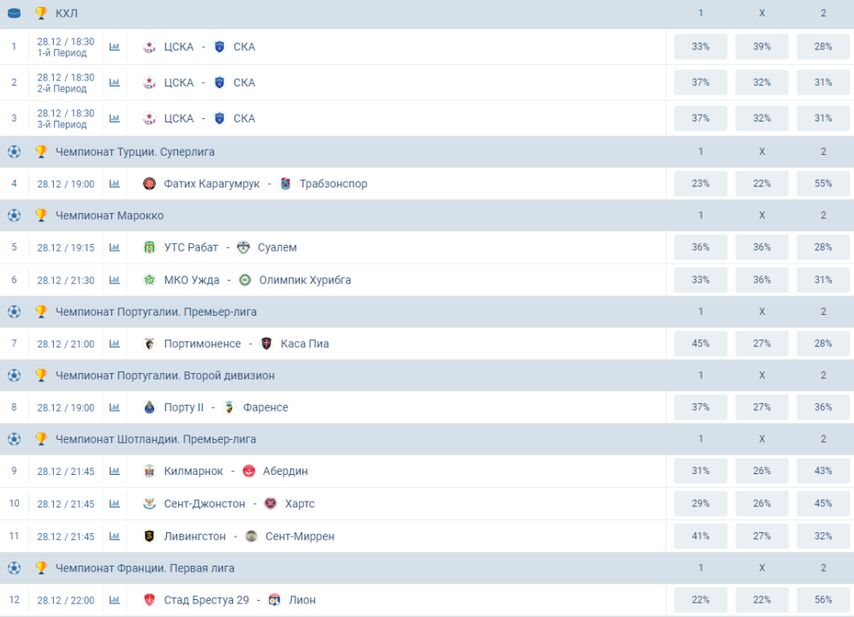Open statistics chart for Стад Брестуа 29 - Лион
Screen dimensions: 854x617
pyautogui.click(x=114, y=600)
